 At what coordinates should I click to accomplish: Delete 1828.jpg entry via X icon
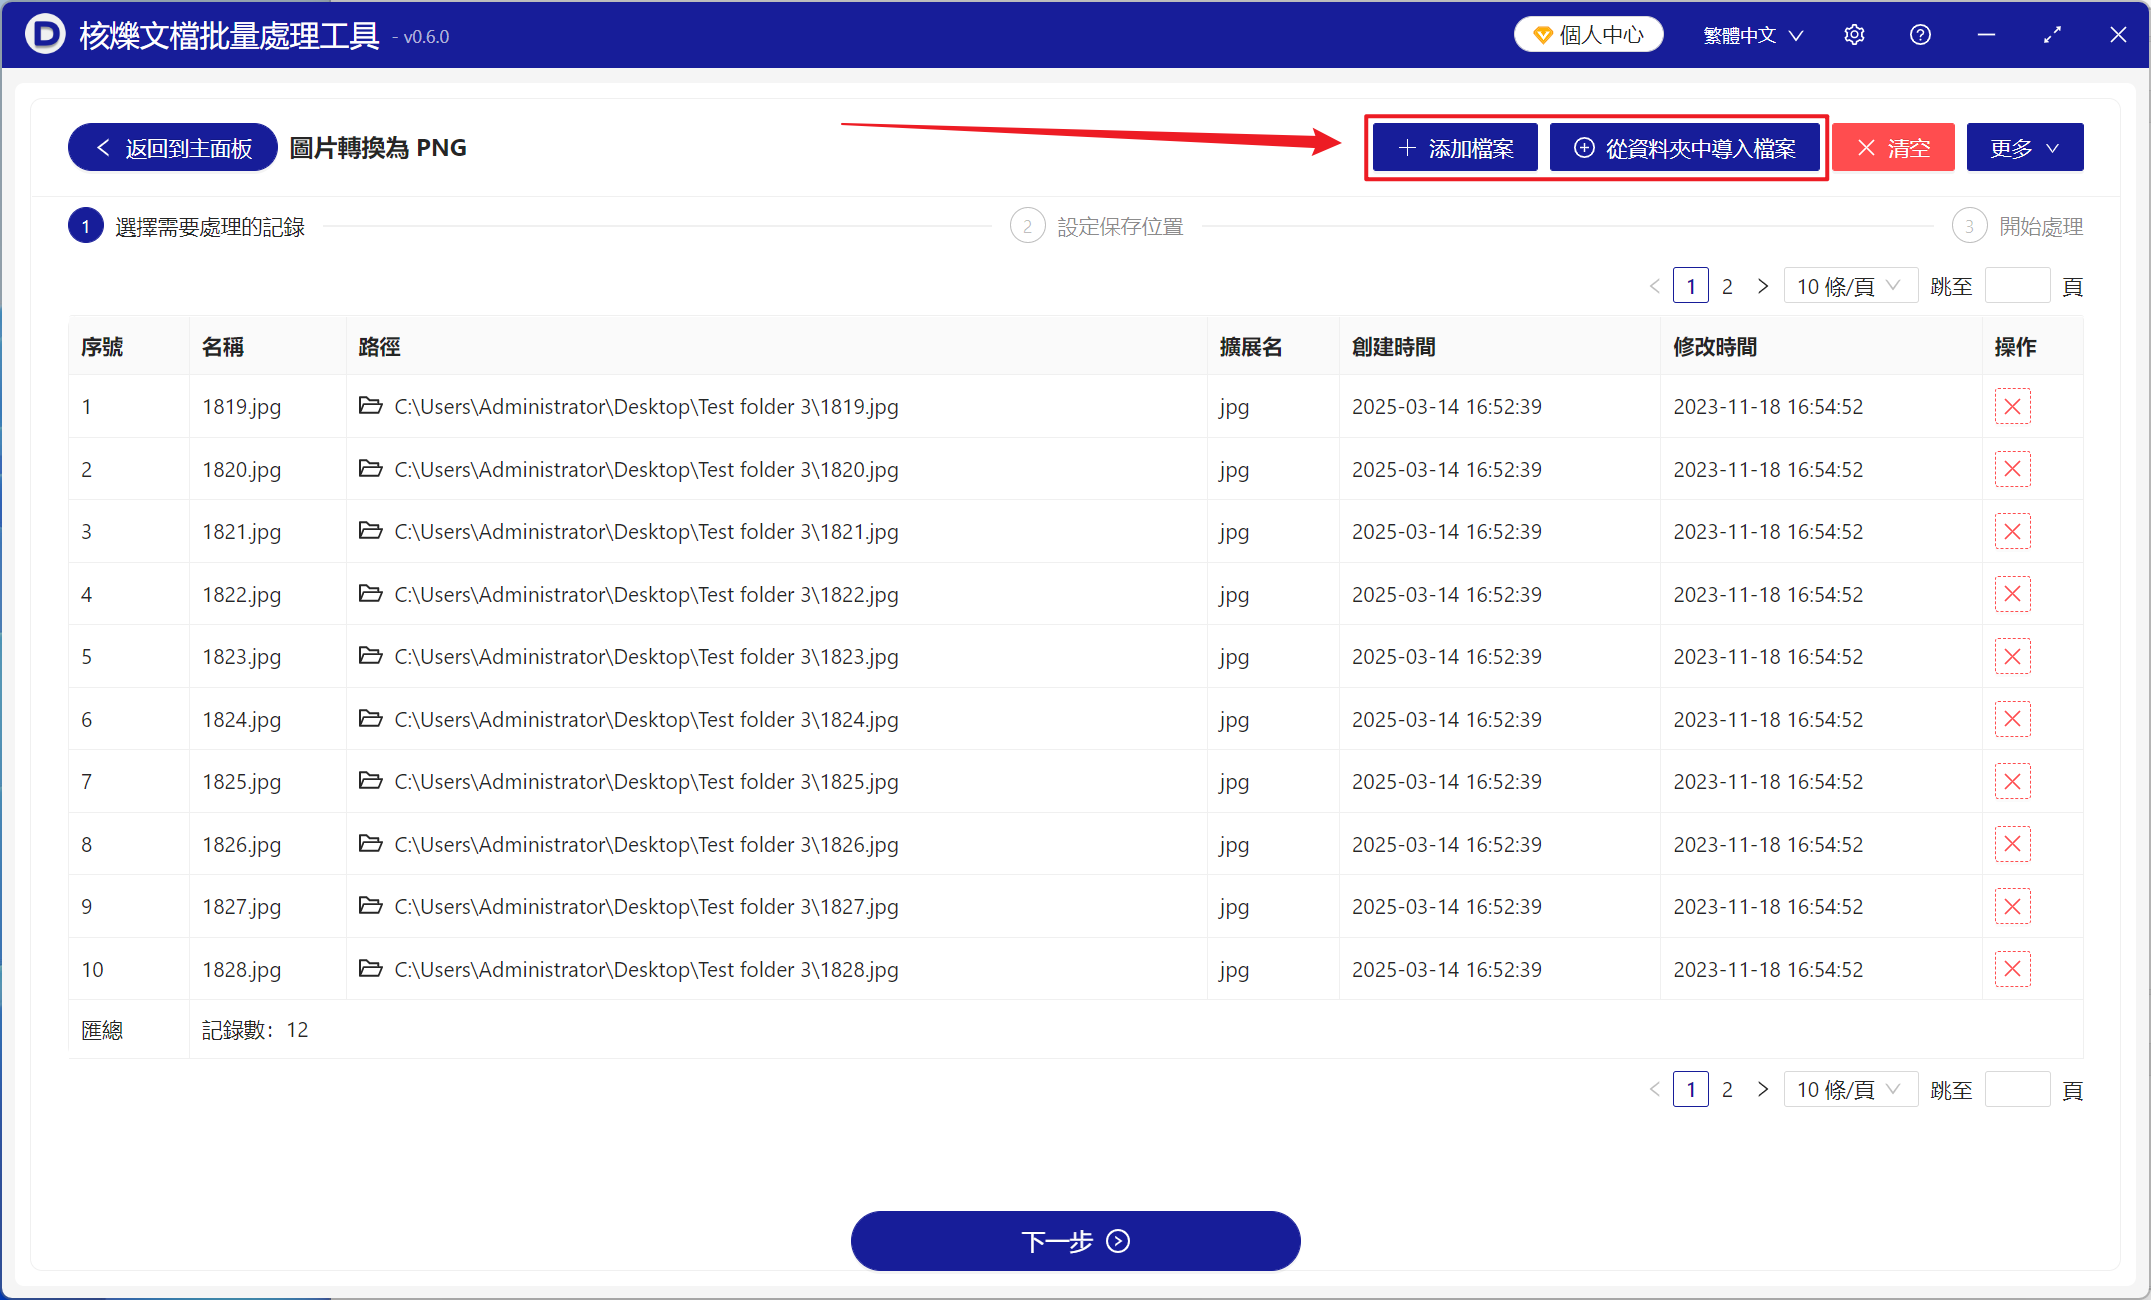(x=2012, y=969)
